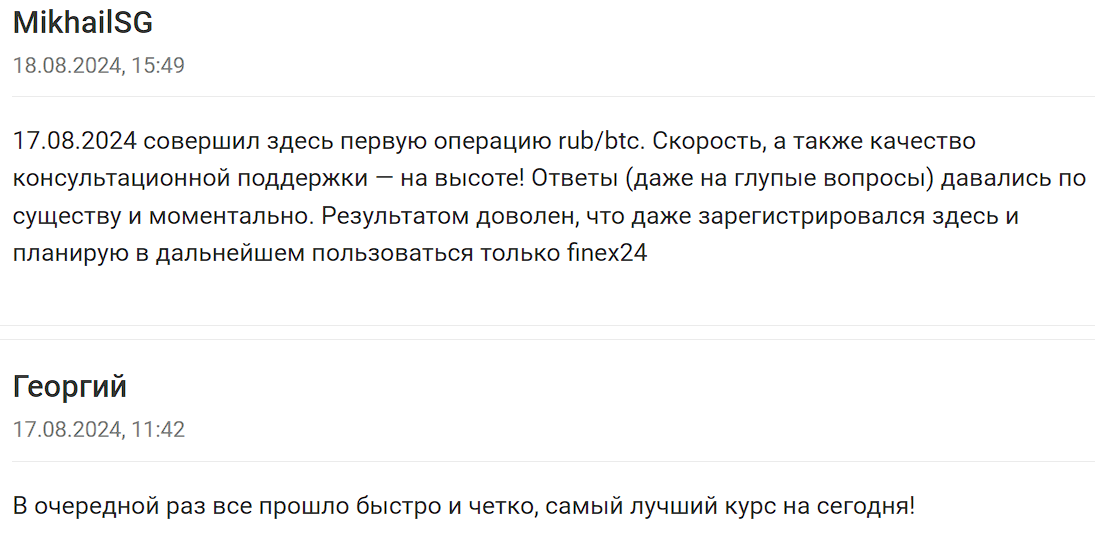This screenshot has width=1095, height=538.
Task: Click the 18.08.2024, 15:49 review timestamp
Action: (98, 65)
